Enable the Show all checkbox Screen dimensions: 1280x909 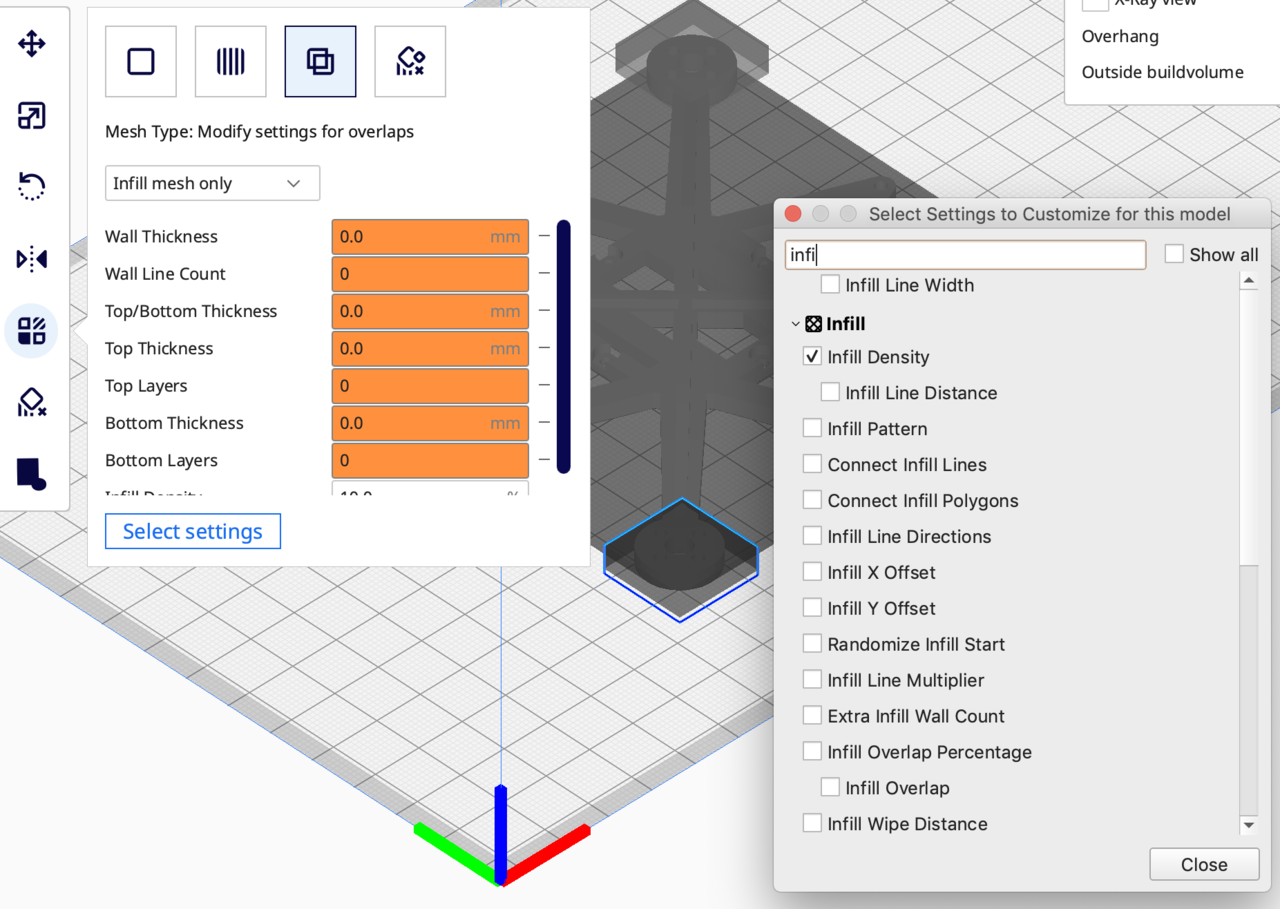click(1174, 255)
